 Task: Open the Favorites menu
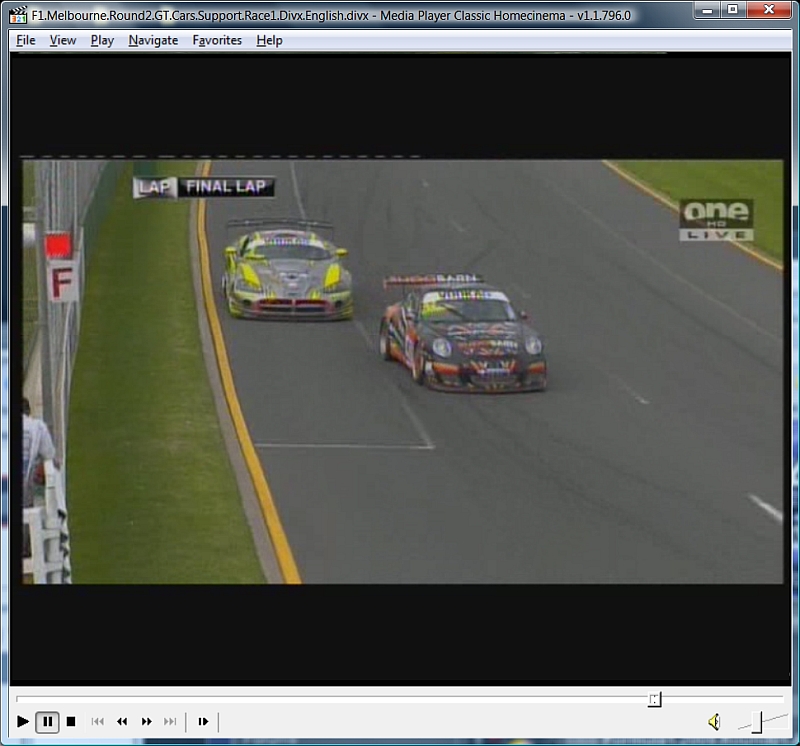click(217, 40)
